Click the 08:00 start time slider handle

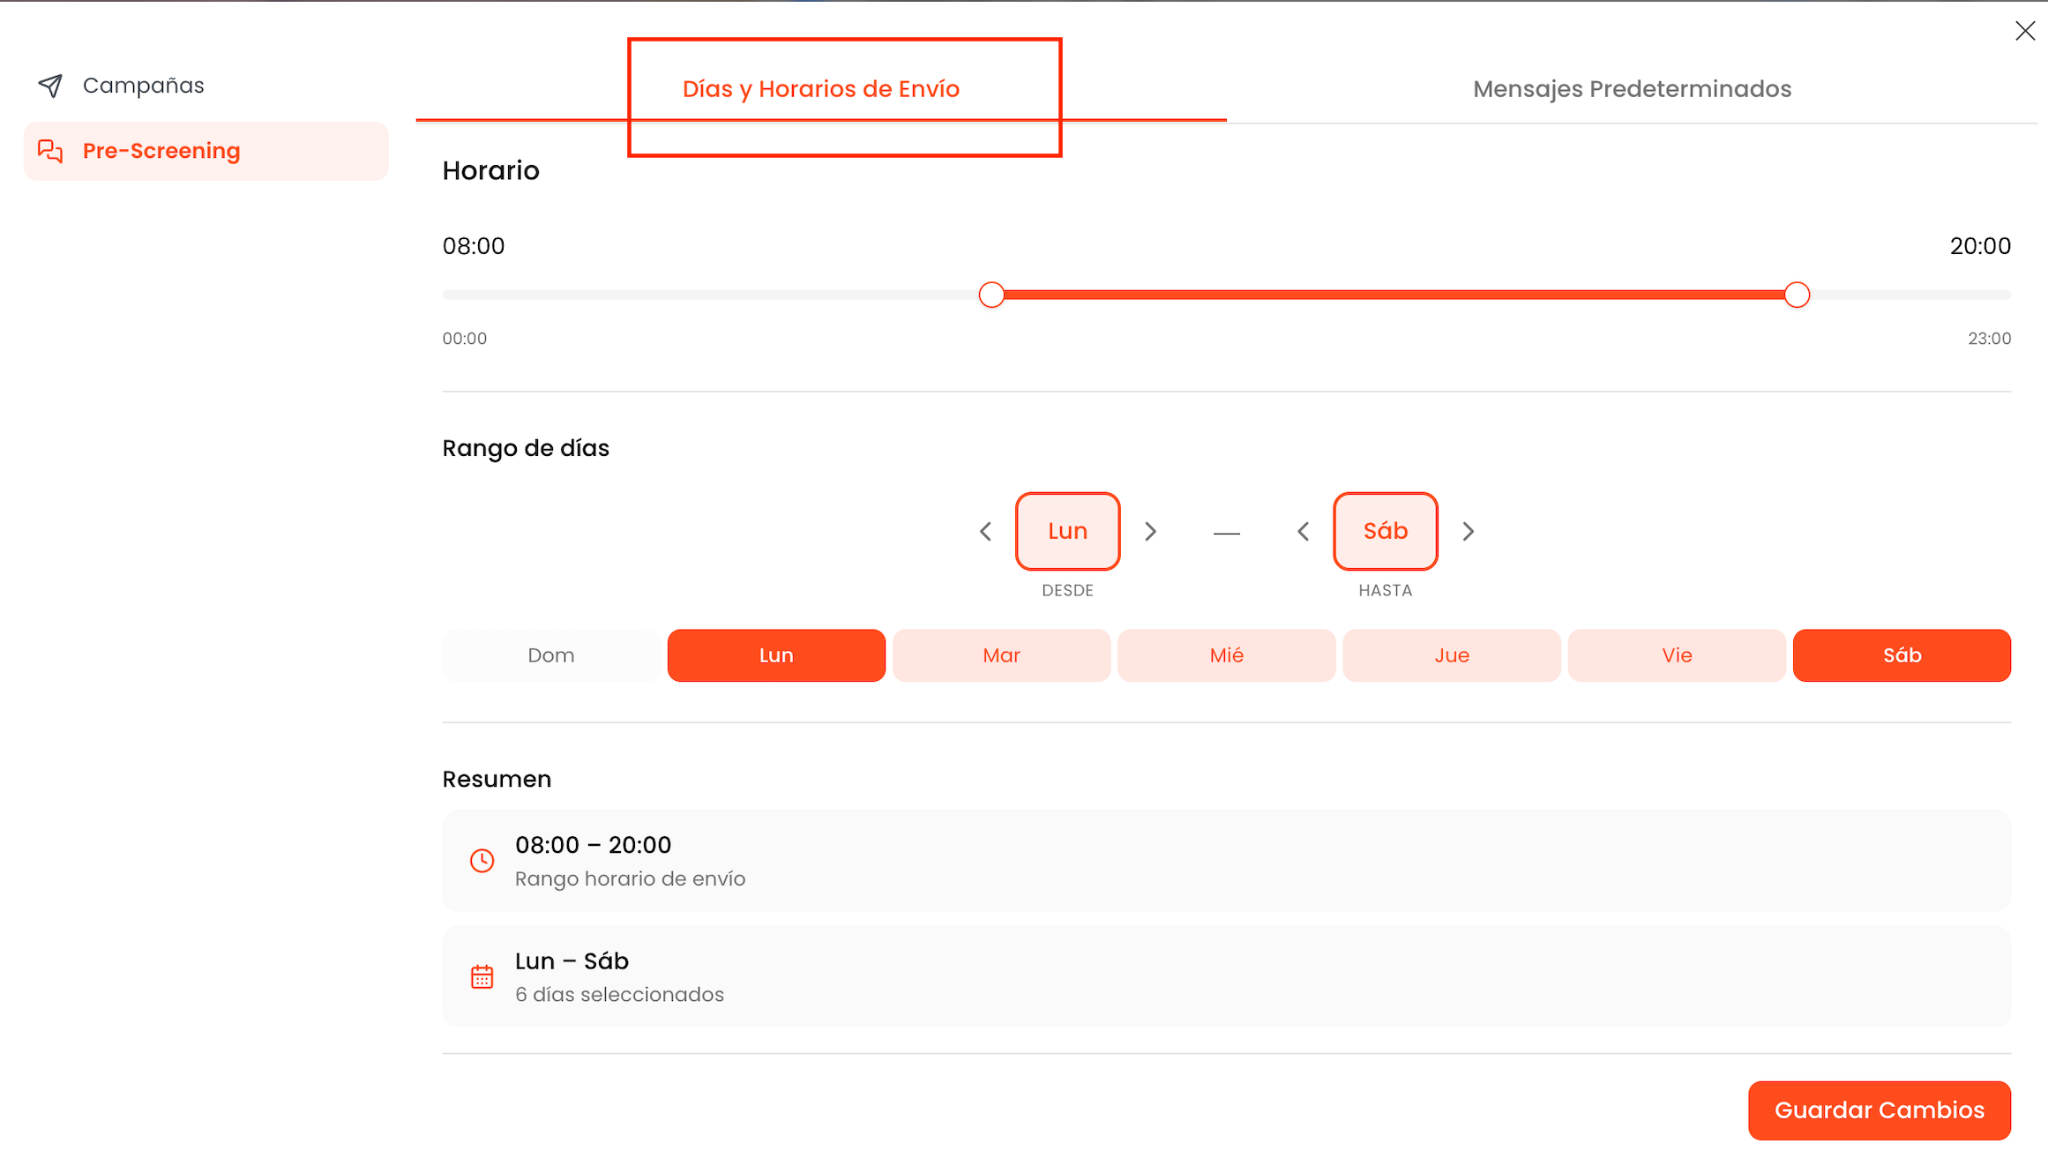point(991,295)
